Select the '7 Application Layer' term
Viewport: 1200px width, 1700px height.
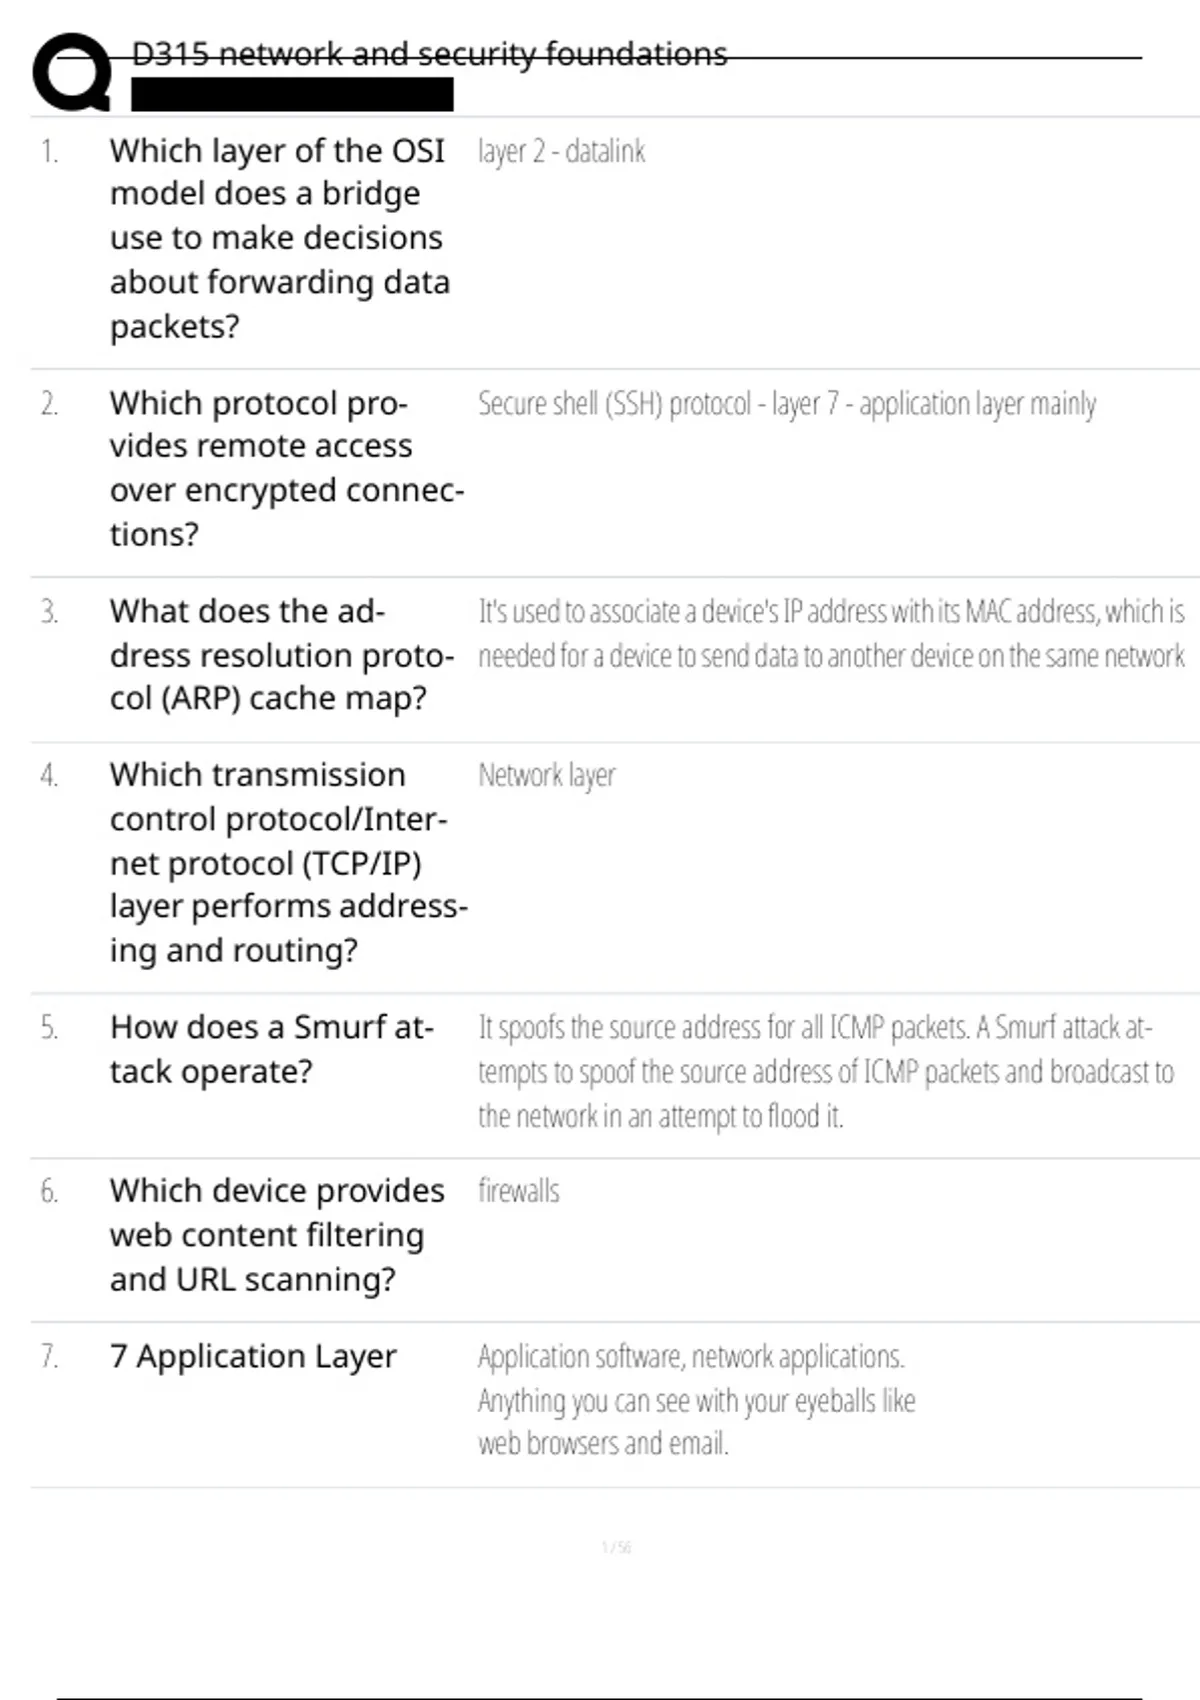tap(253, 1357)
